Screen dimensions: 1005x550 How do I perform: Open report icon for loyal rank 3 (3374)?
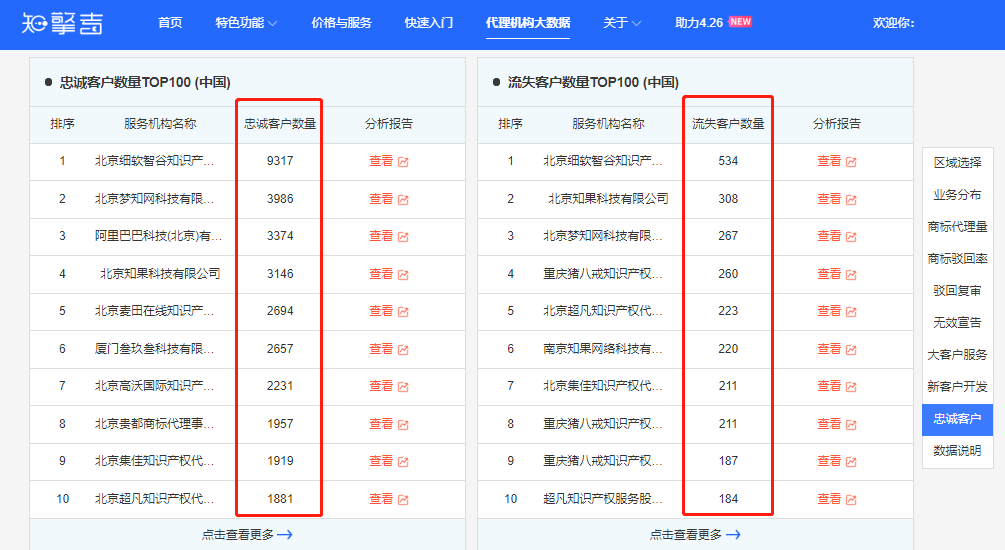coord(403,237)
